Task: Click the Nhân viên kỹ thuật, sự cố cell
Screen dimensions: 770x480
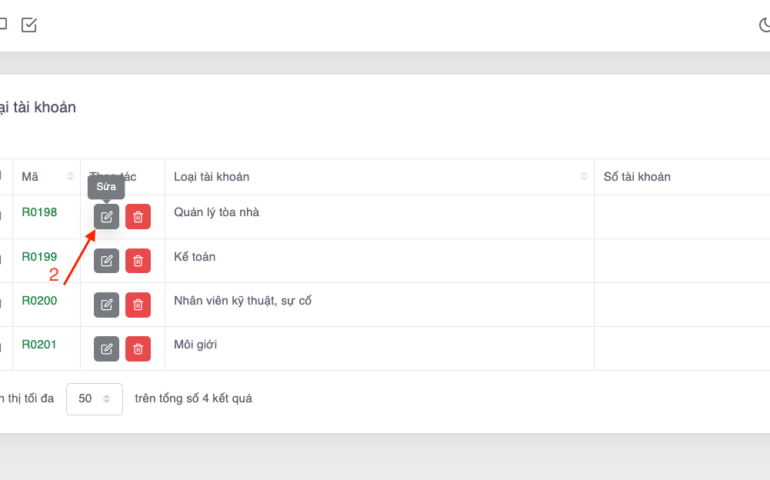Action: [242, 301]
